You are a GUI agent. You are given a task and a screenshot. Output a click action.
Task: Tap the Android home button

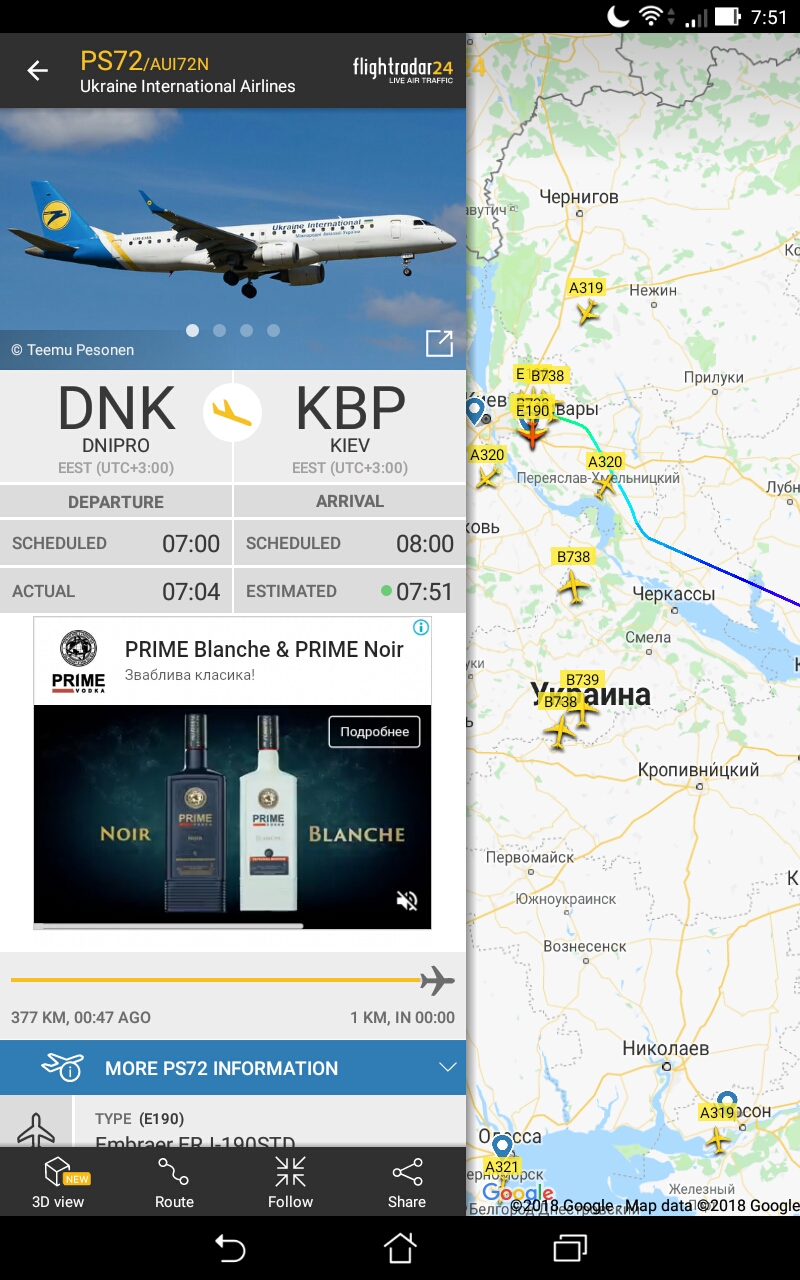(x=400, y=1248)
